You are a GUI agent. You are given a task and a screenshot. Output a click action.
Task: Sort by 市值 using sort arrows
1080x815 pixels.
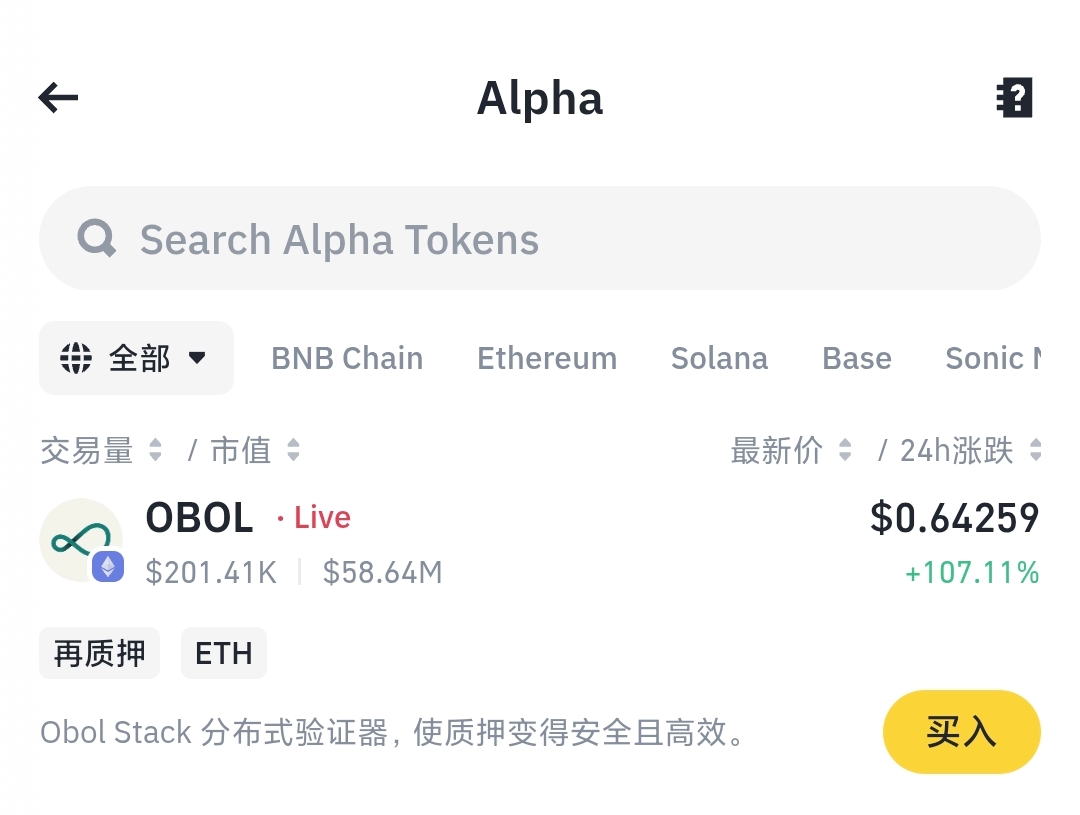click(x=293, y=450)
